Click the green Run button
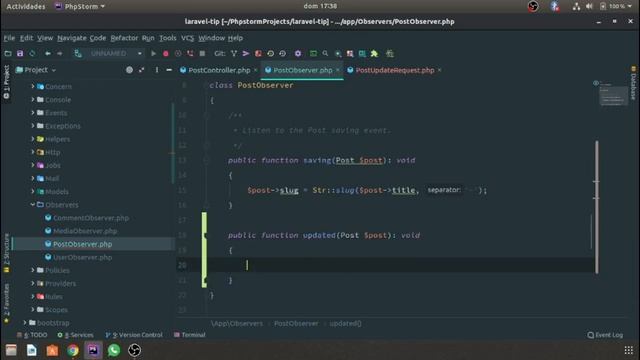The image size is (640, 360). point(153,53)
